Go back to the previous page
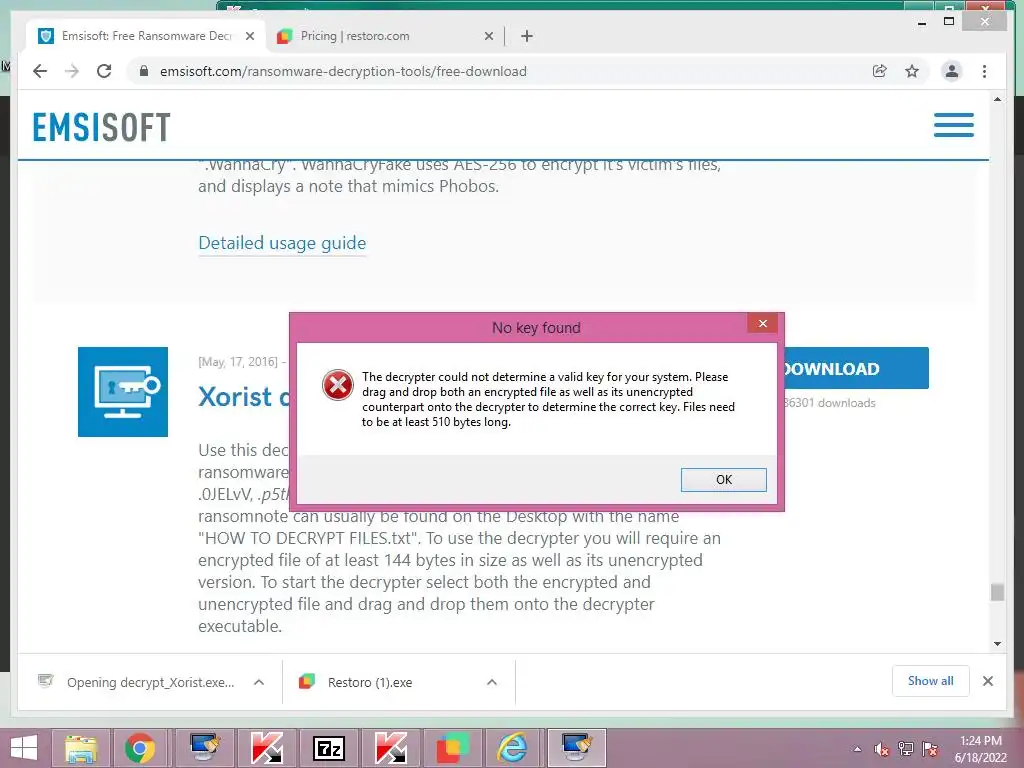Viewport: 1024px width, 768px height. pos(40,71)
